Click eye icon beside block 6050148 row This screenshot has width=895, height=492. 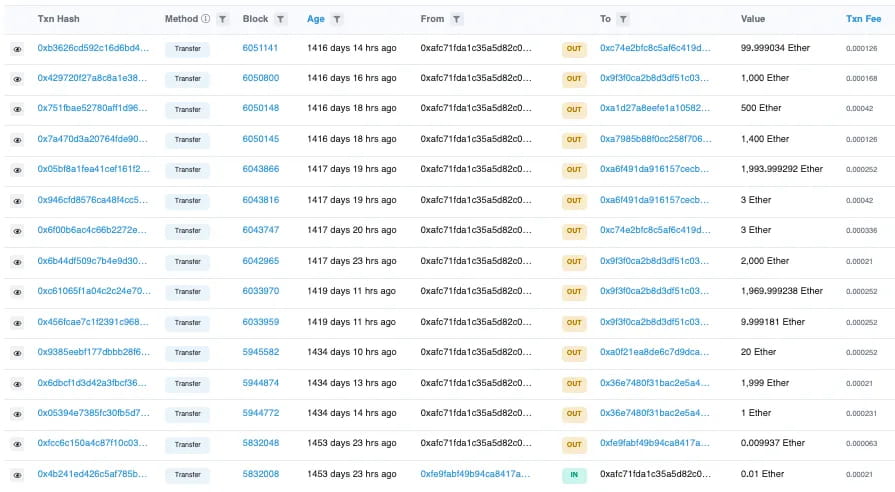pos(17,109)
